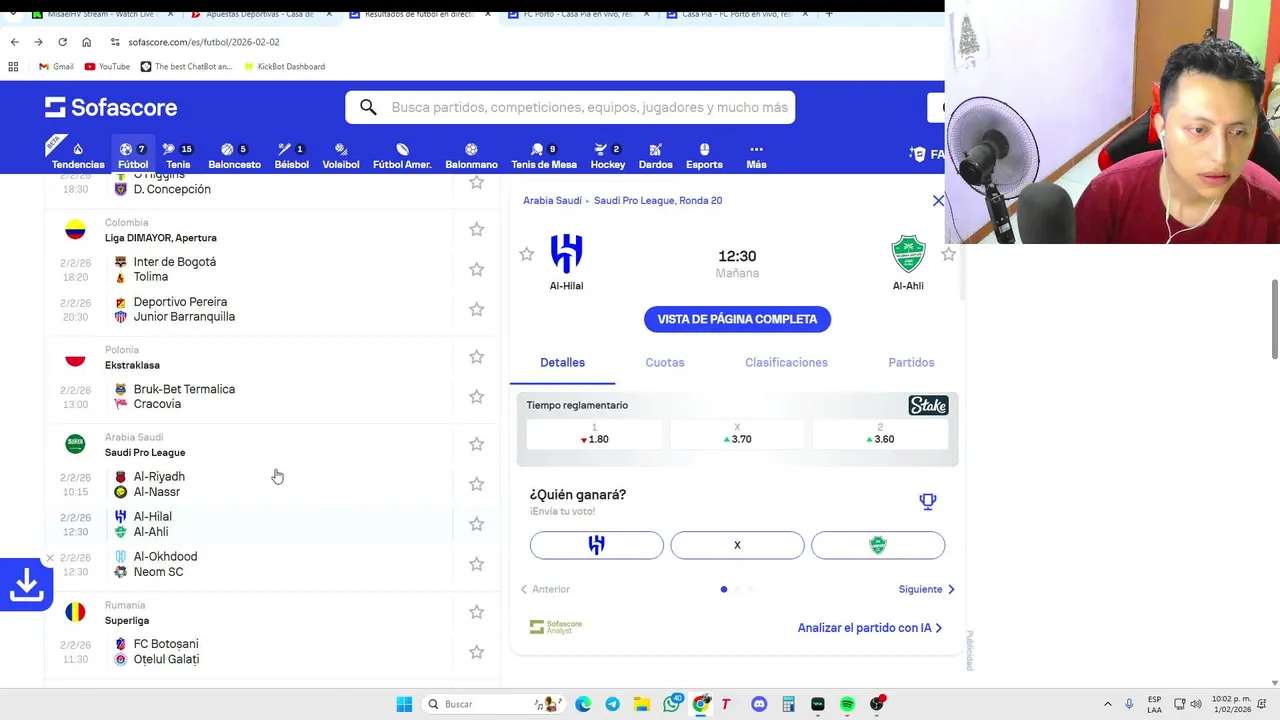Click the magnifier icon in search bar
This screenshot has width=1280, height=720.
pyautogui.click(x=368, y=107)
